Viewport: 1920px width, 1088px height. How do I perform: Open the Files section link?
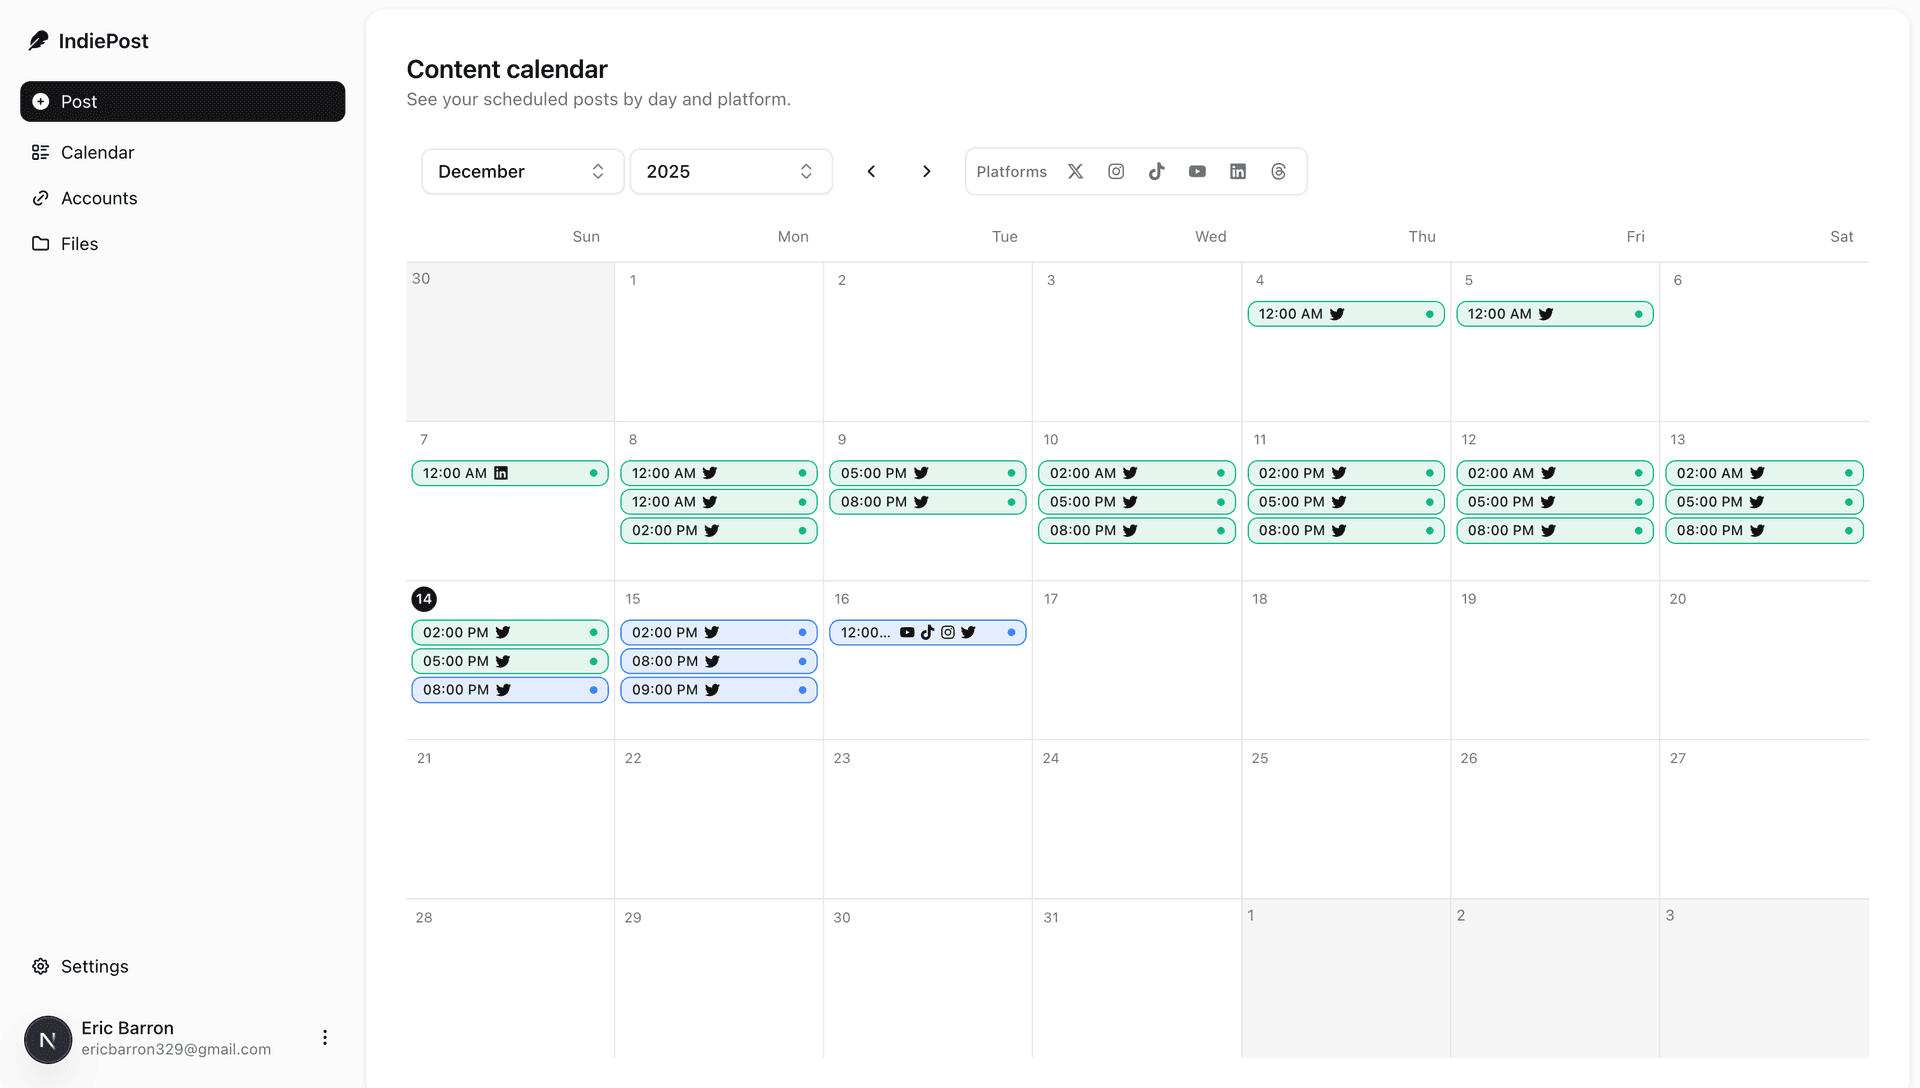(x=80, y=243)
